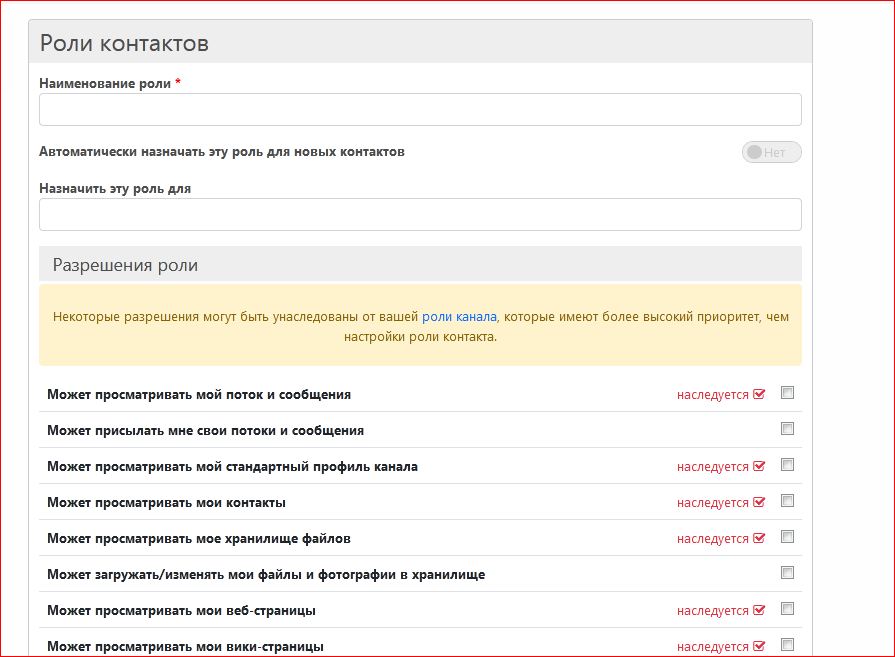Click the 'Разрешения роли' section header

[x=125, y=265]
